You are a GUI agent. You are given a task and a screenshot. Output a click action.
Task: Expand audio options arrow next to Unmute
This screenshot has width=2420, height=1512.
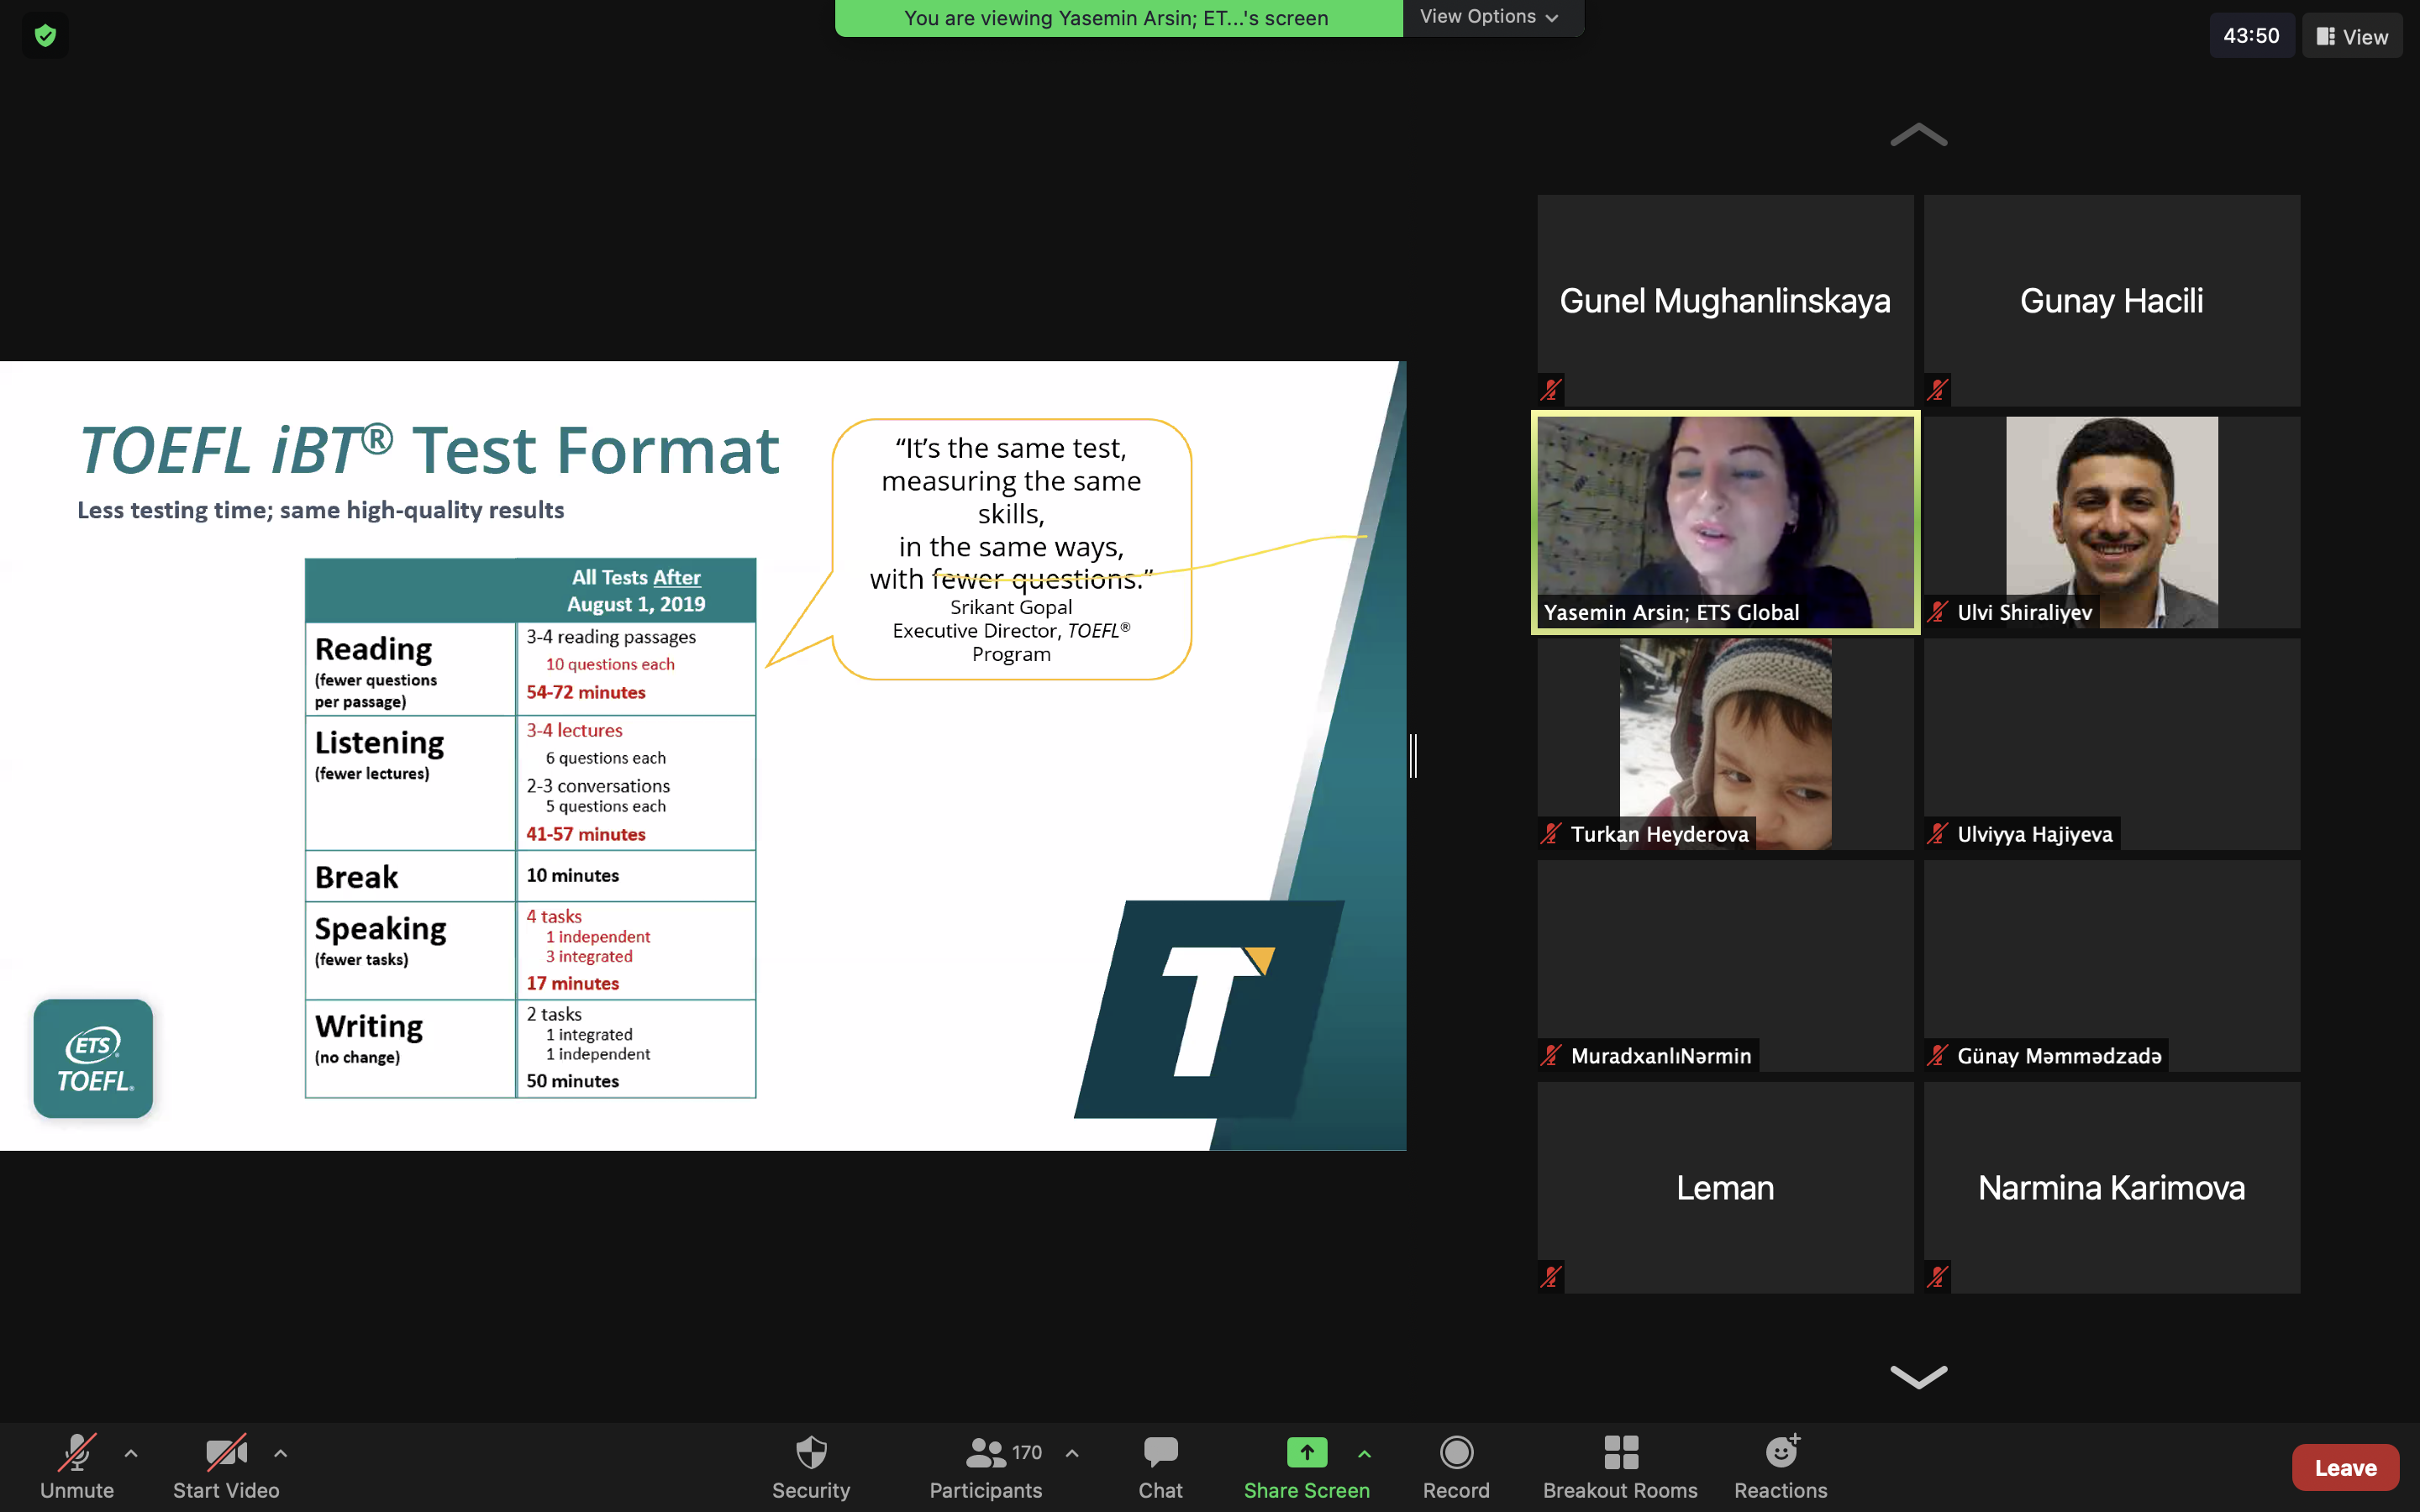[131, 1453]
